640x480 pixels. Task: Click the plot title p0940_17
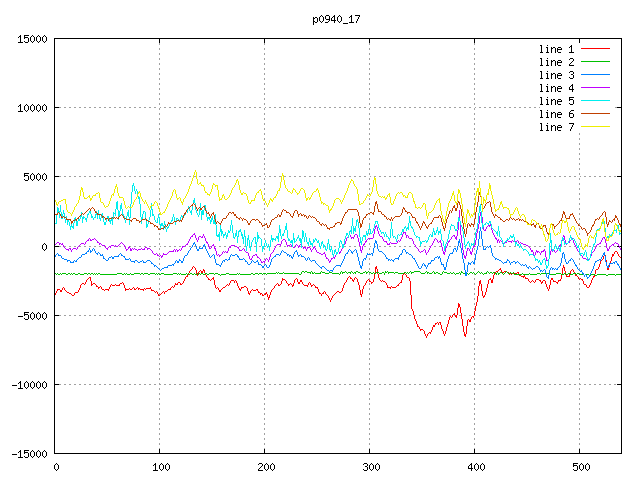point(336,19)
